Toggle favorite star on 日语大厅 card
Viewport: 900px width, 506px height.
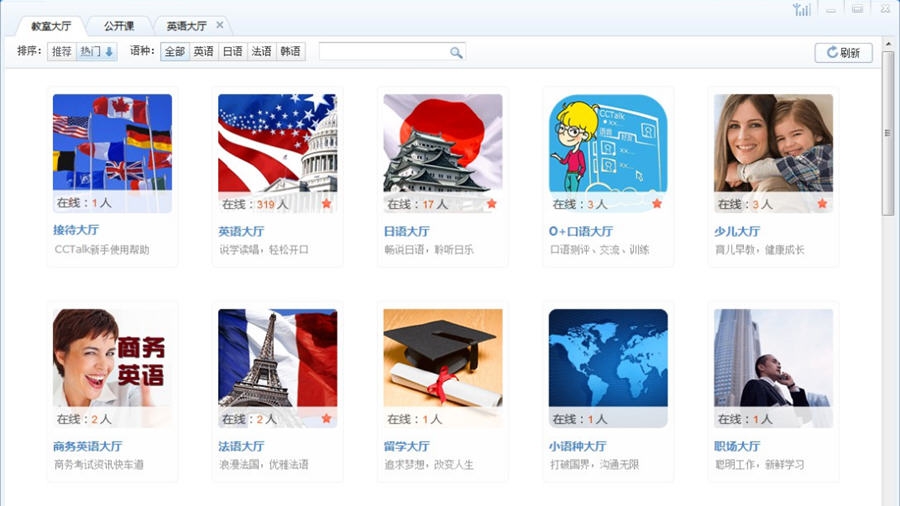(x=491, y=203)
